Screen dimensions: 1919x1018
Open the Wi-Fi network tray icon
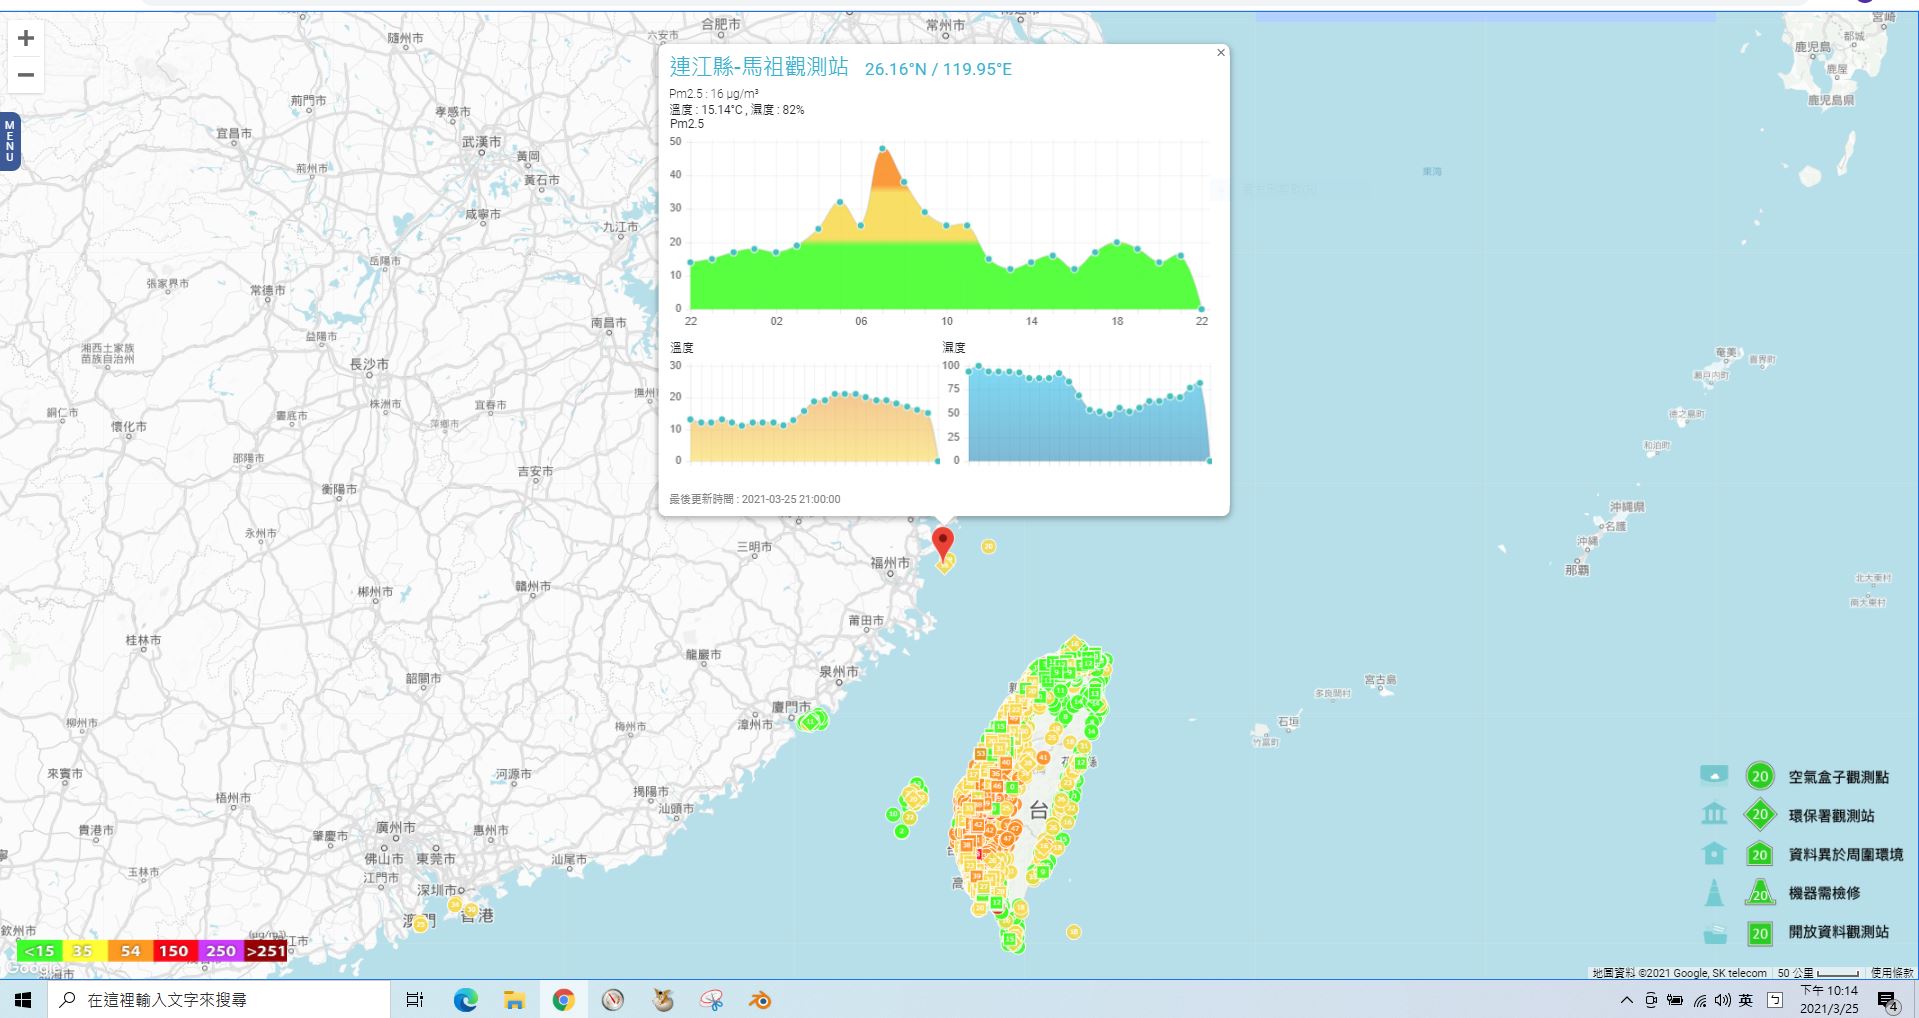tap(1699, 1000)
